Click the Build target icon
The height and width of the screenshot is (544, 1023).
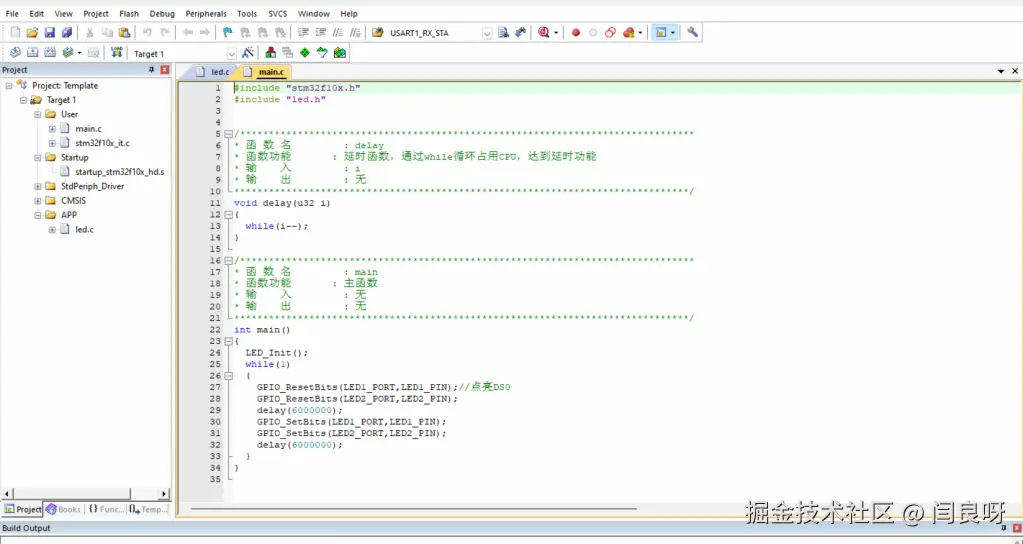pyautogui.click(x=32, y=53)
